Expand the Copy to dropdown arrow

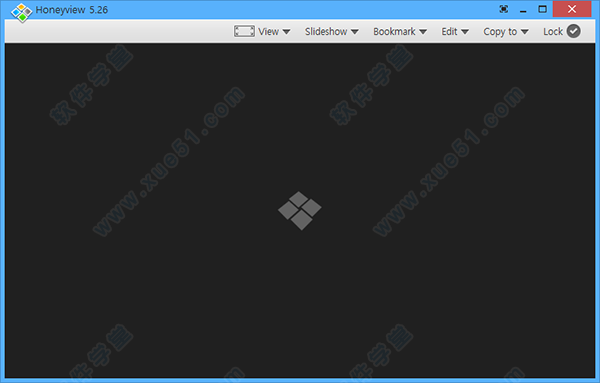(x=525, y=32)
